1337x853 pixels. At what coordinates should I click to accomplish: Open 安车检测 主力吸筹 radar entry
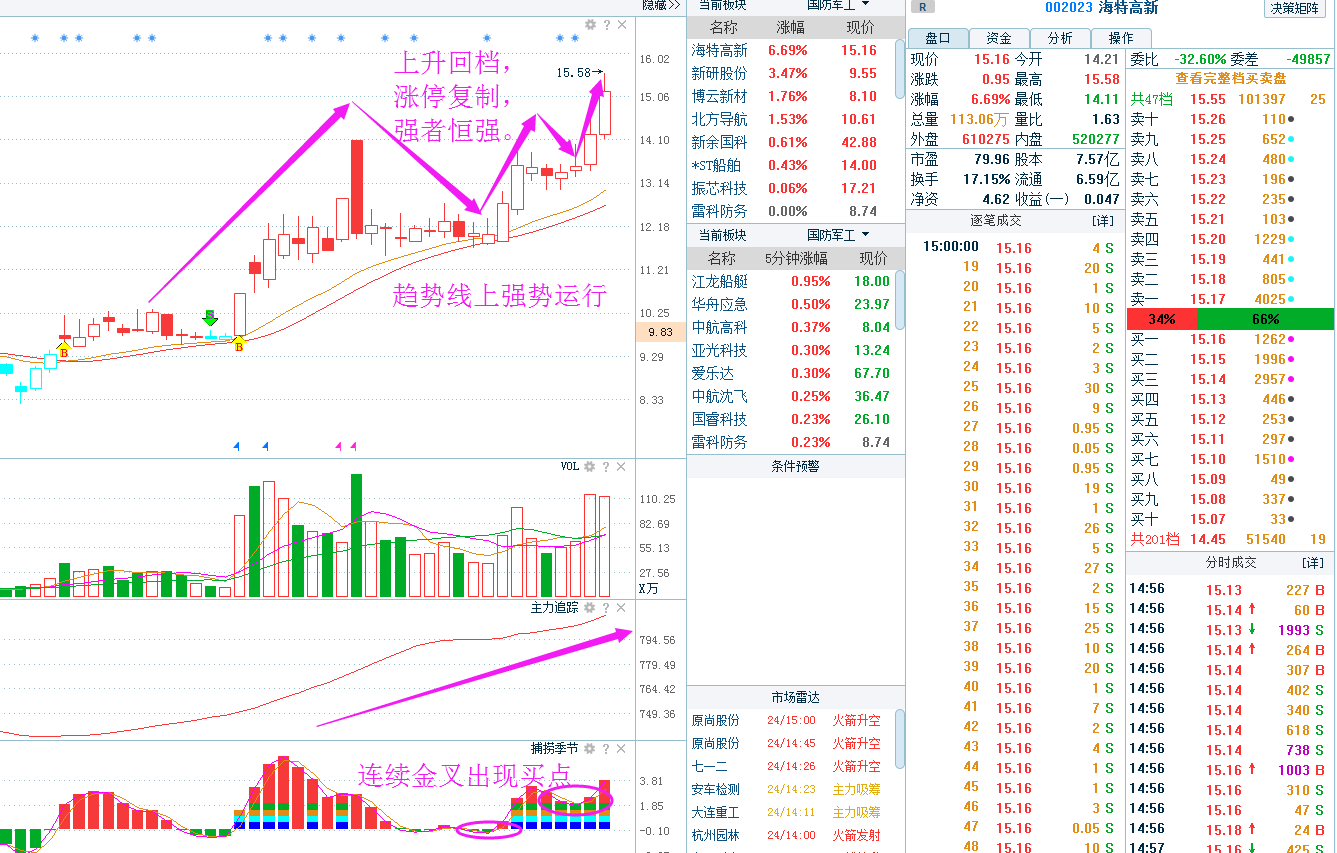click(x=790, y=789)
